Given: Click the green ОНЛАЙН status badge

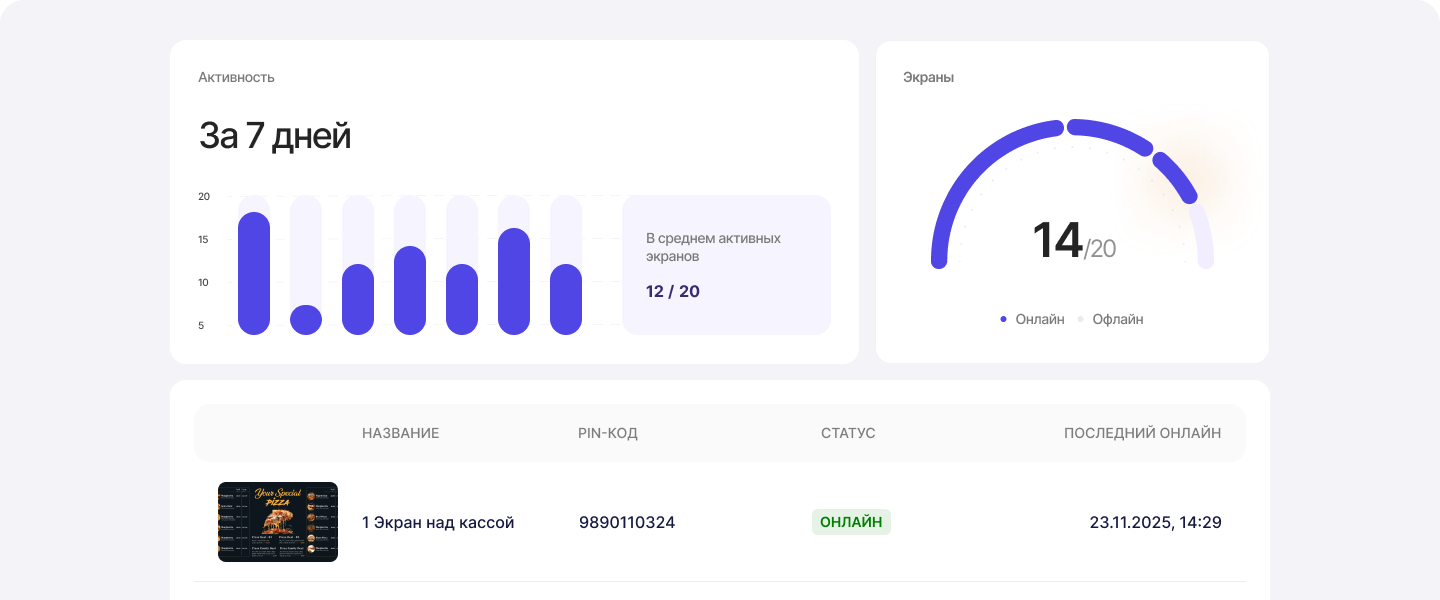Looking at the screenshot, I should point(851,522).
